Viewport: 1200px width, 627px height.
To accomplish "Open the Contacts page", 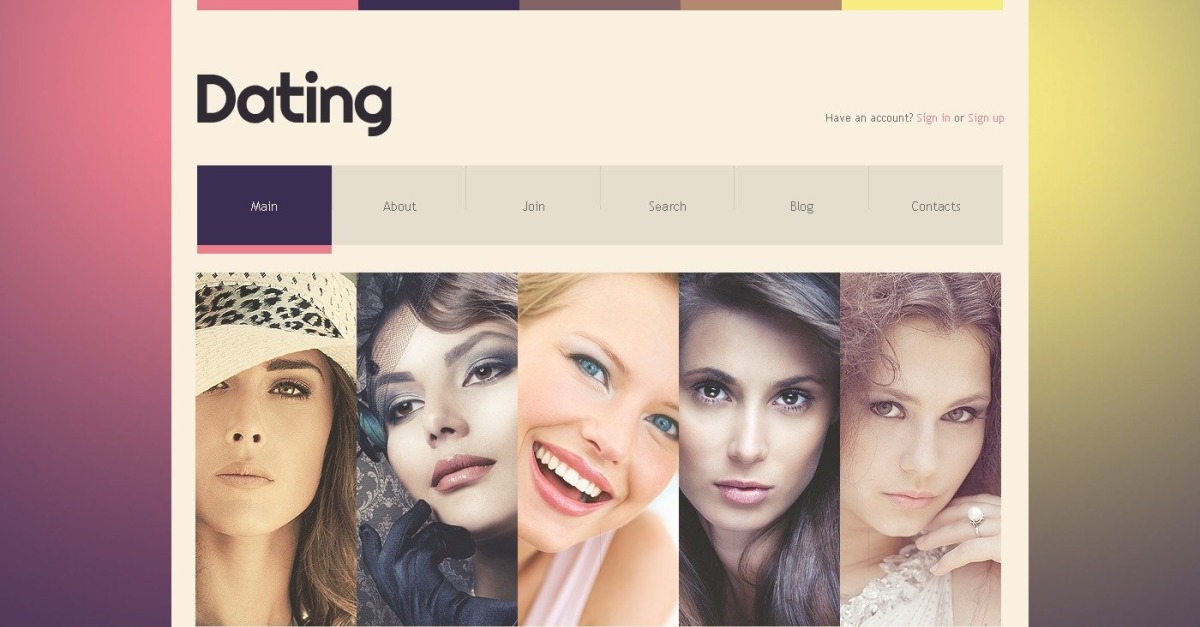I will (x=935, y=206).
